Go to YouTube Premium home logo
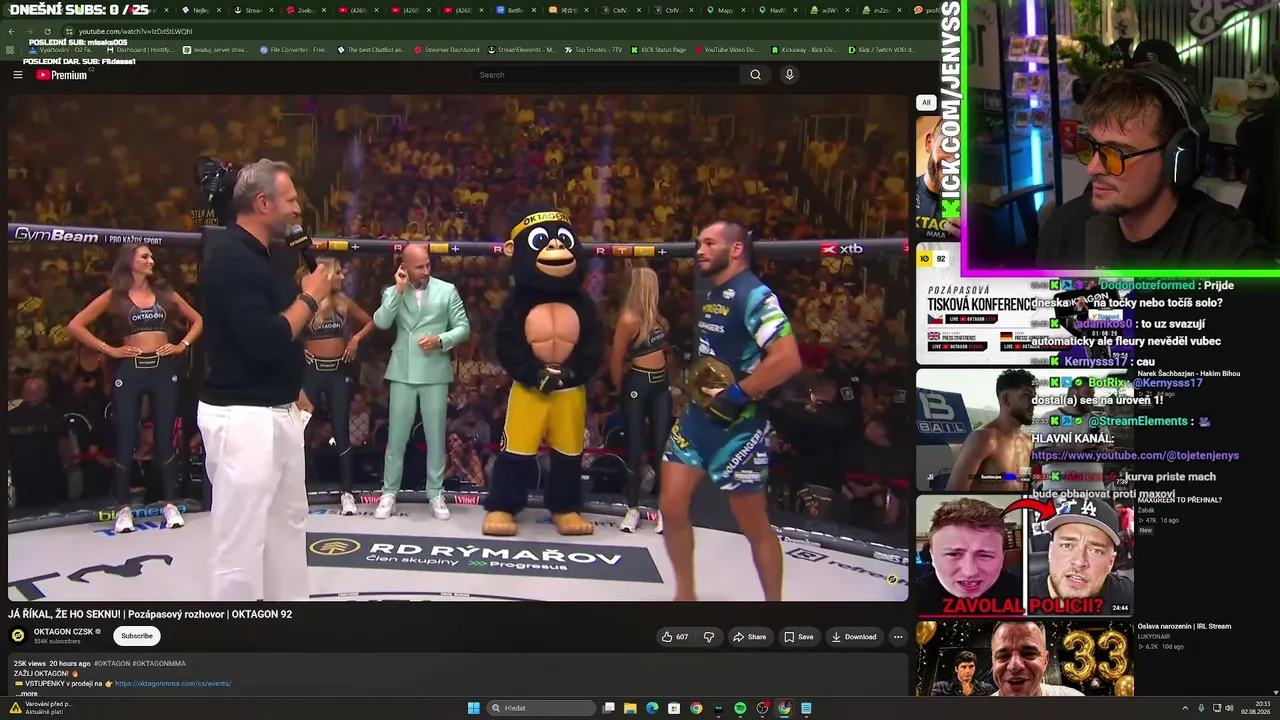 point(62,75)
